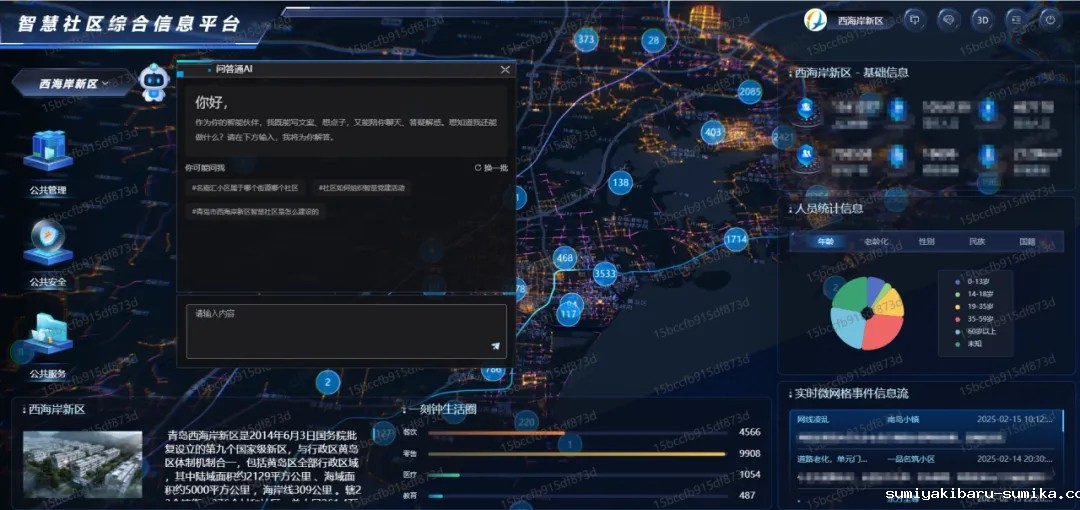This screenshot has width=1080, height=510.
Task: Click the screen-display icon in top toolbar
Action: [x=915, y=20]
